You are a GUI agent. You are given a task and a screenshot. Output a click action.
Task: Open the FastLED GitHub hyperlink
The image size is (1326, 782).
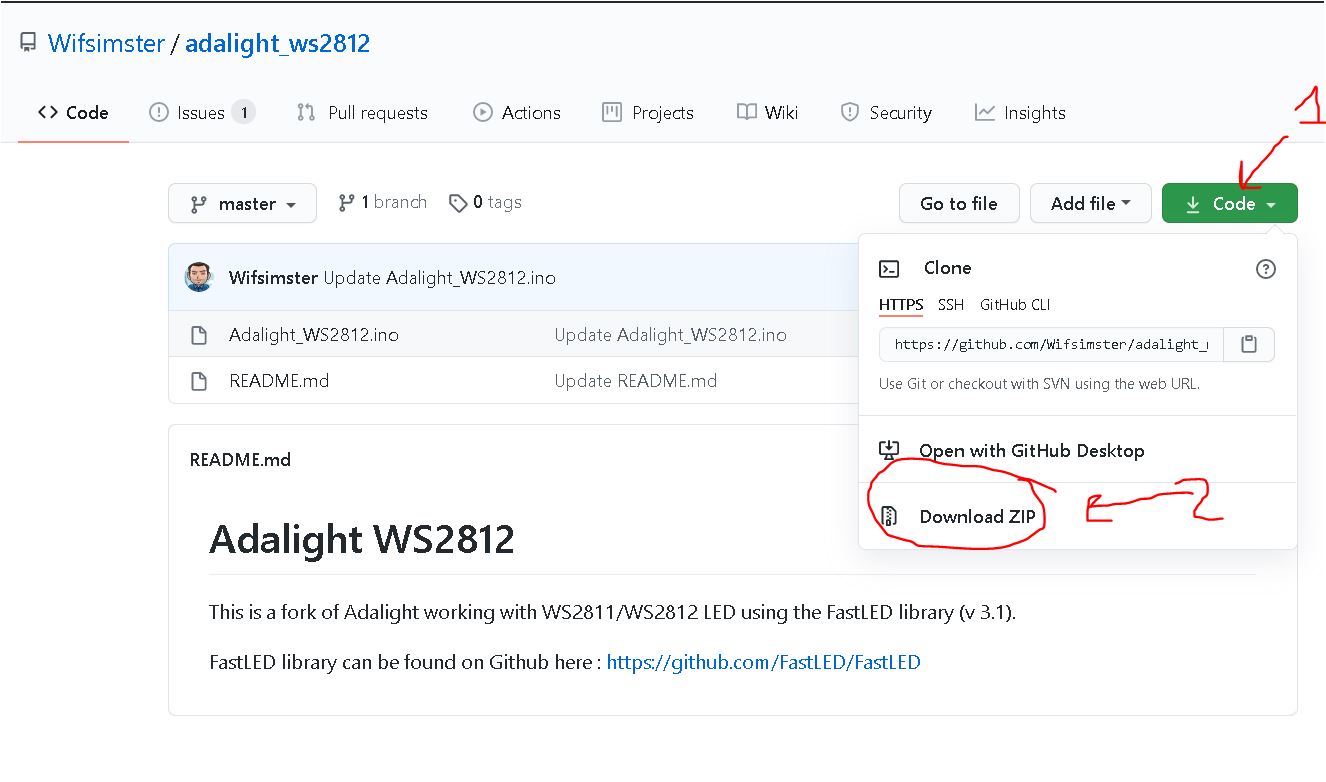(763, 662)
